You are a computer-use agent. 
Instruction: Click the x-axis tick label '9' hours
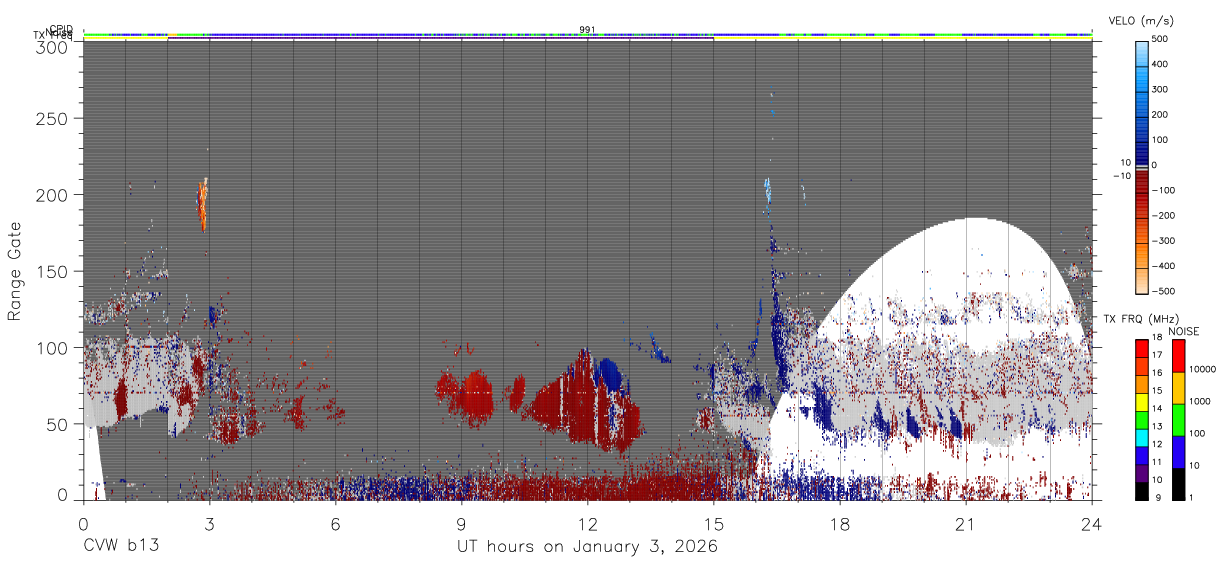(x=461, y=524)
